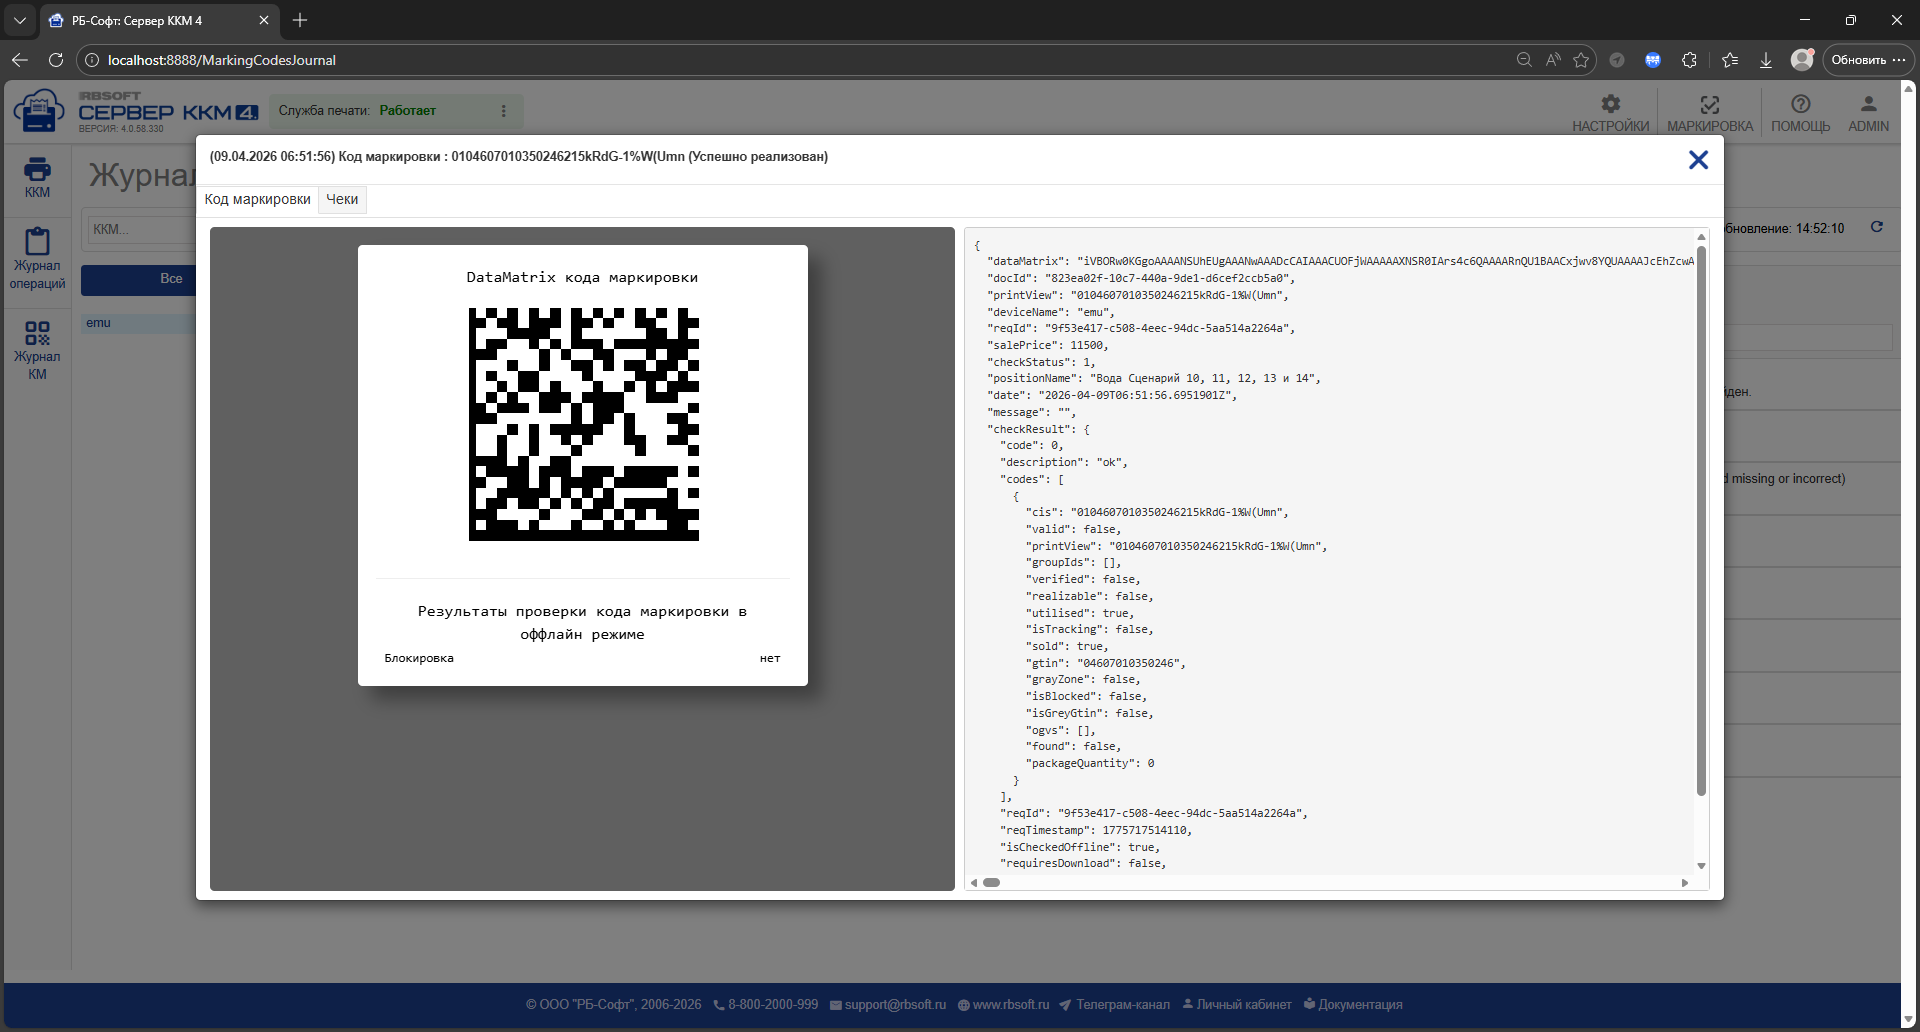Open the Документация footer link
Image resolution: width=1920 pixels, height=1032 pixels.
1353,1005
